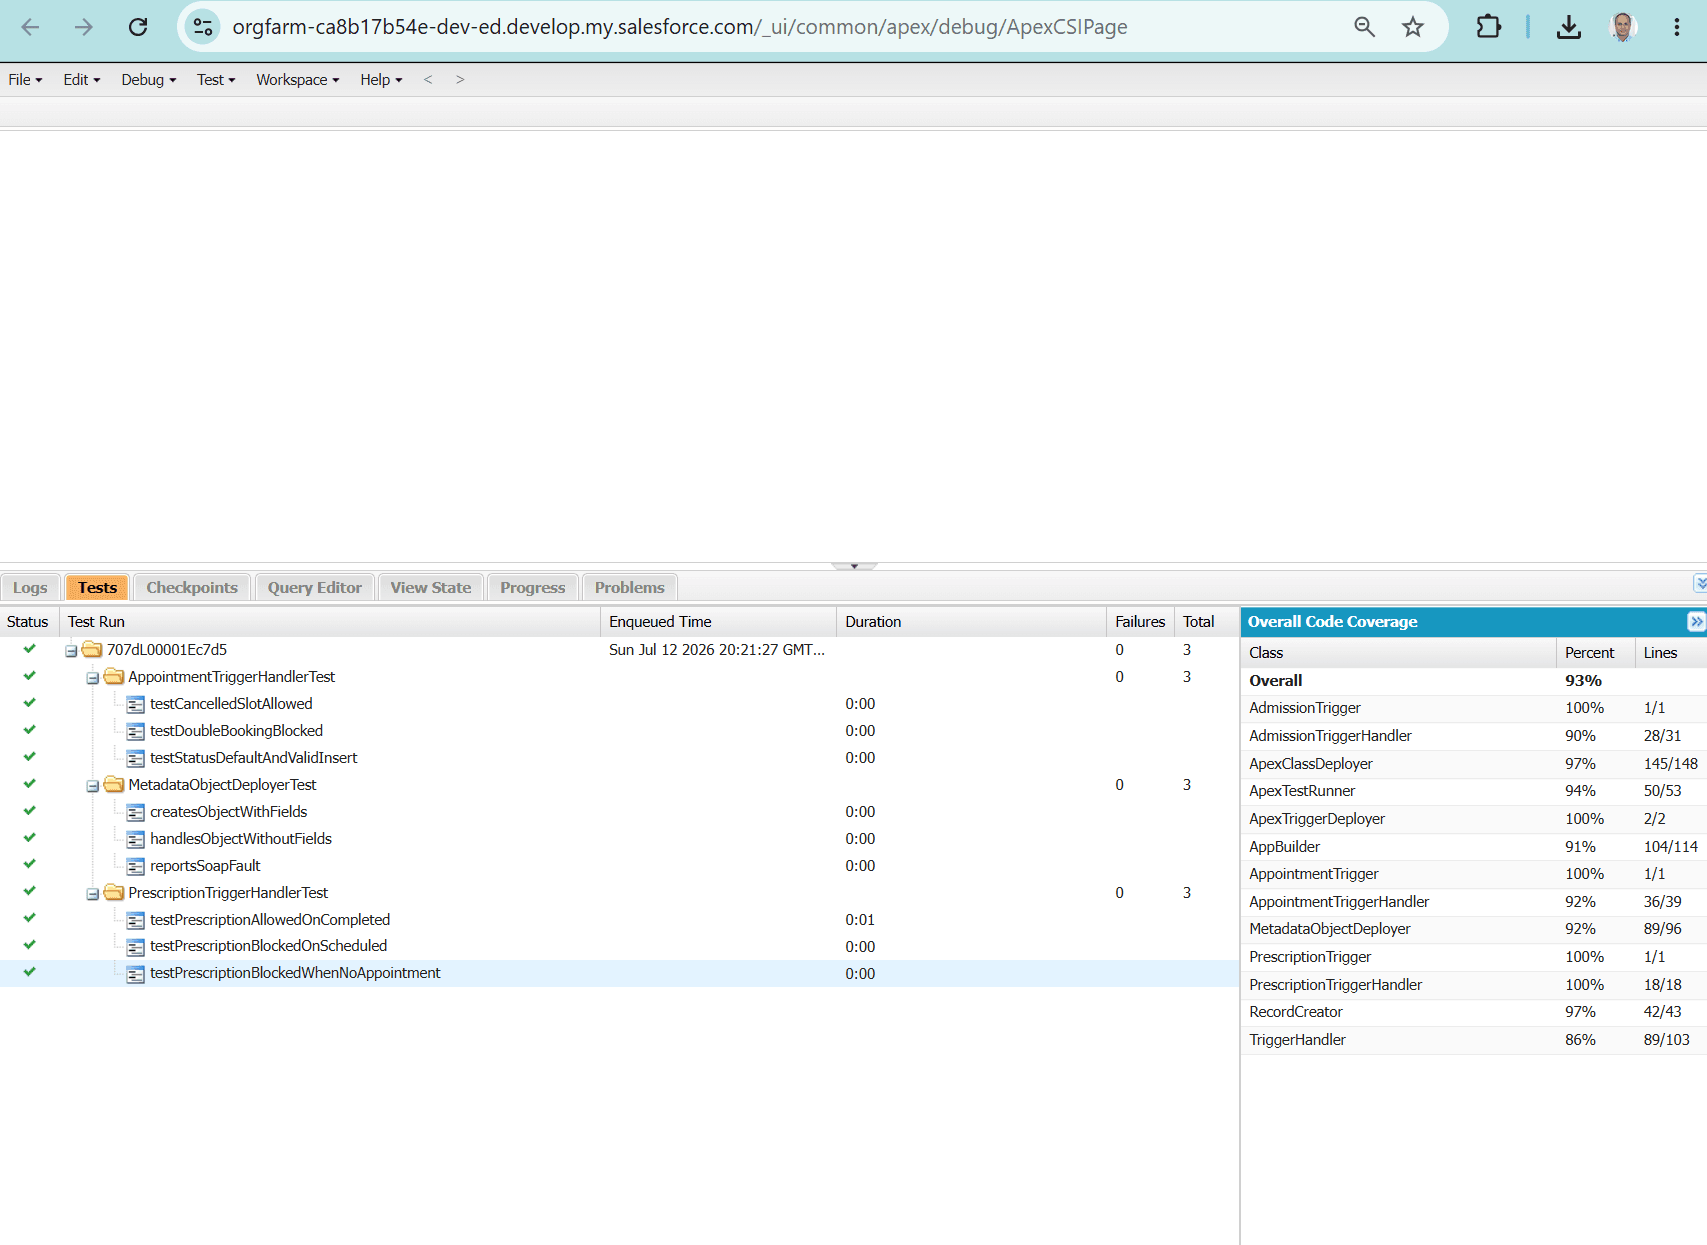Click the createsObjectWithFields method icon
Image resolution: width=1707 pixels, height=1245 pixels.
click(136, 813)
